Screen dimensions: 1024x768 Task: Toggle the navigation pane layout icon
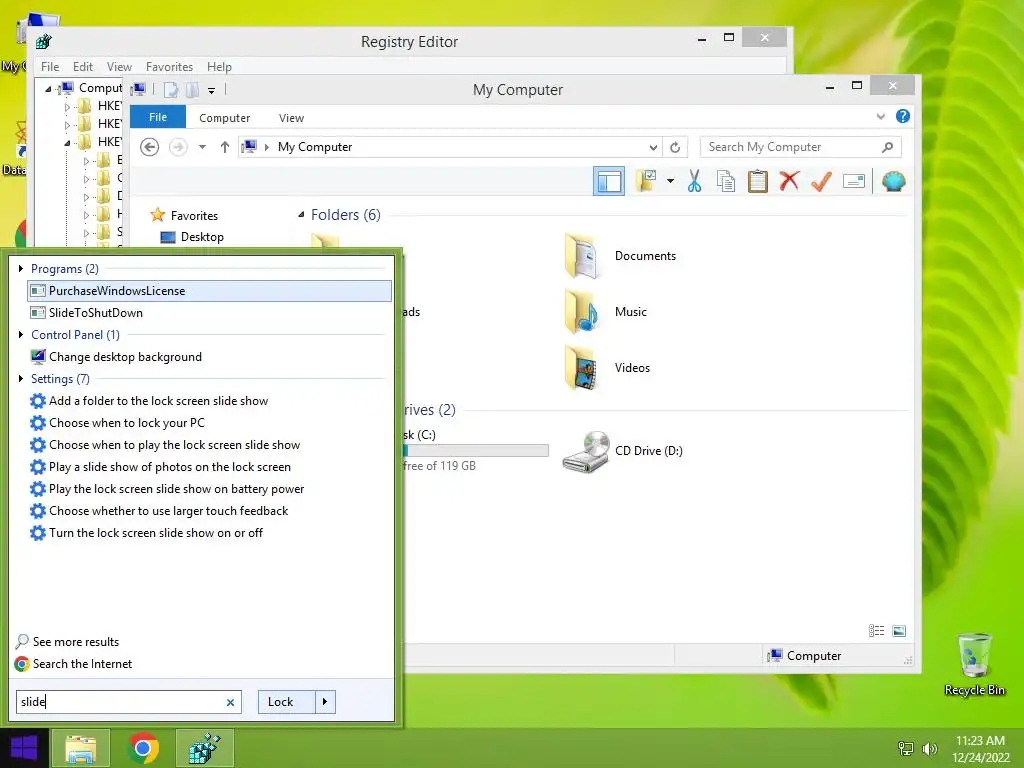[x=609, y=181]
